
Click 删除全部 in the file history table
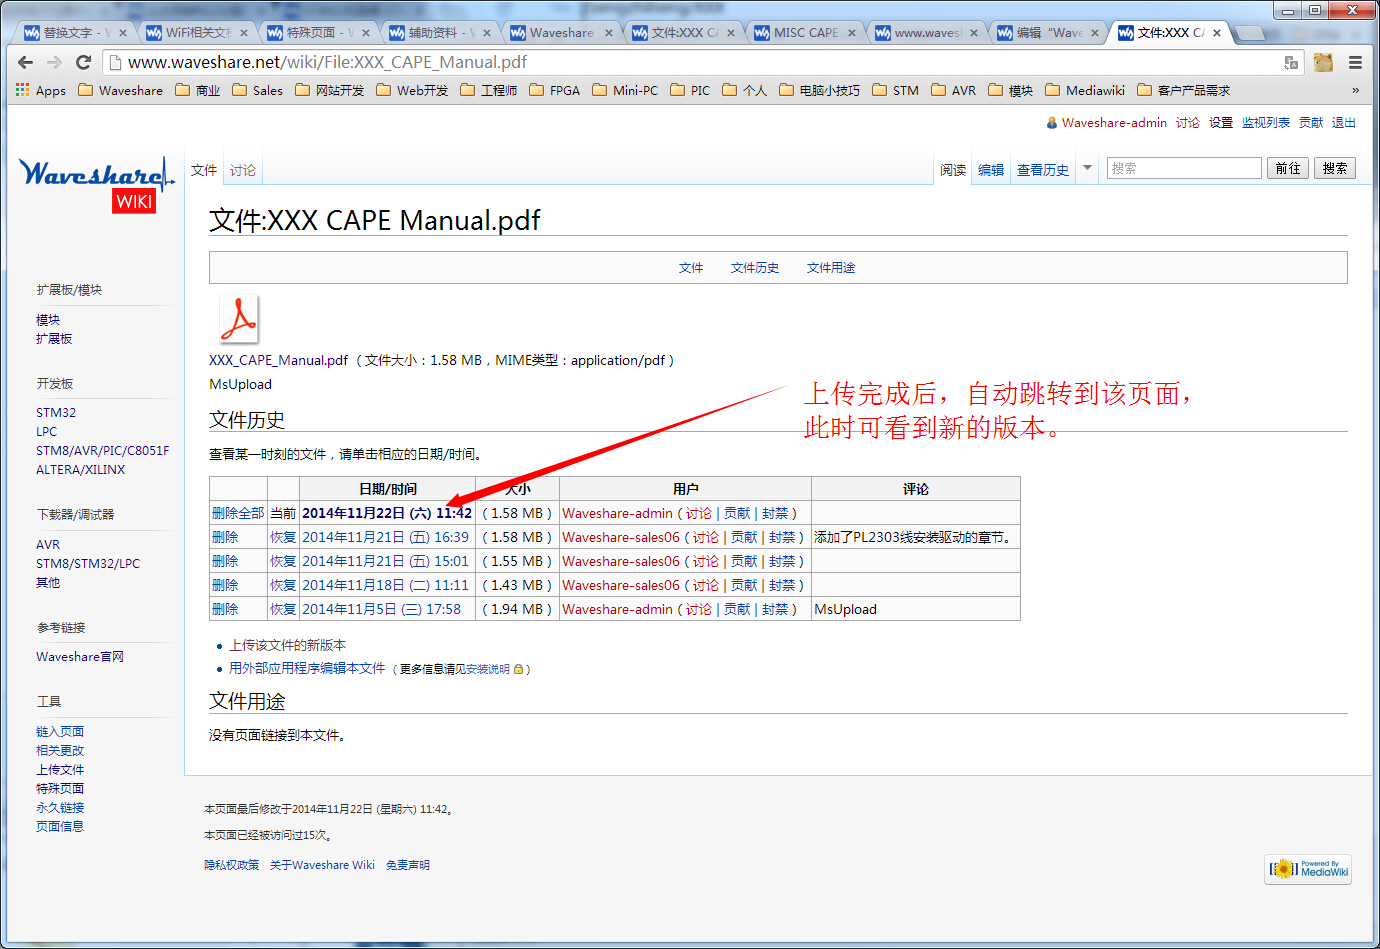tap(238, 513)
